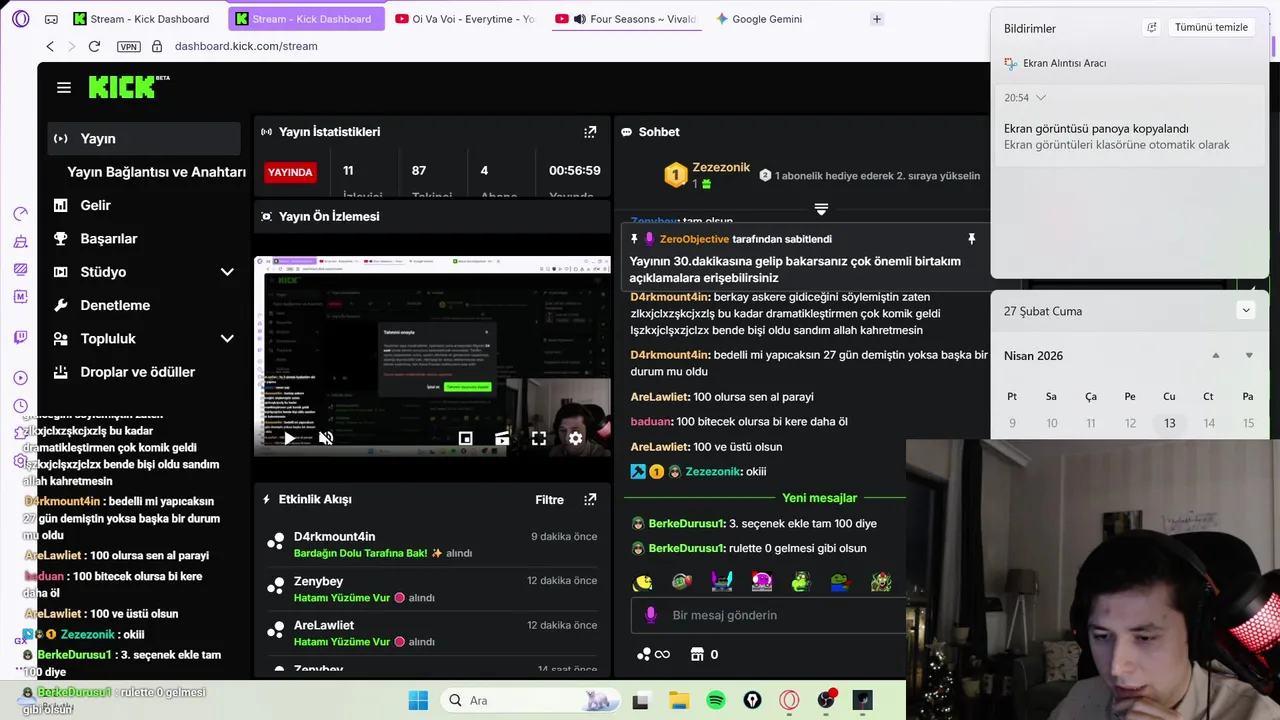Screen dimensions: 1280x720
Task: Open the shop icon below chat
Action: [697, 654]
